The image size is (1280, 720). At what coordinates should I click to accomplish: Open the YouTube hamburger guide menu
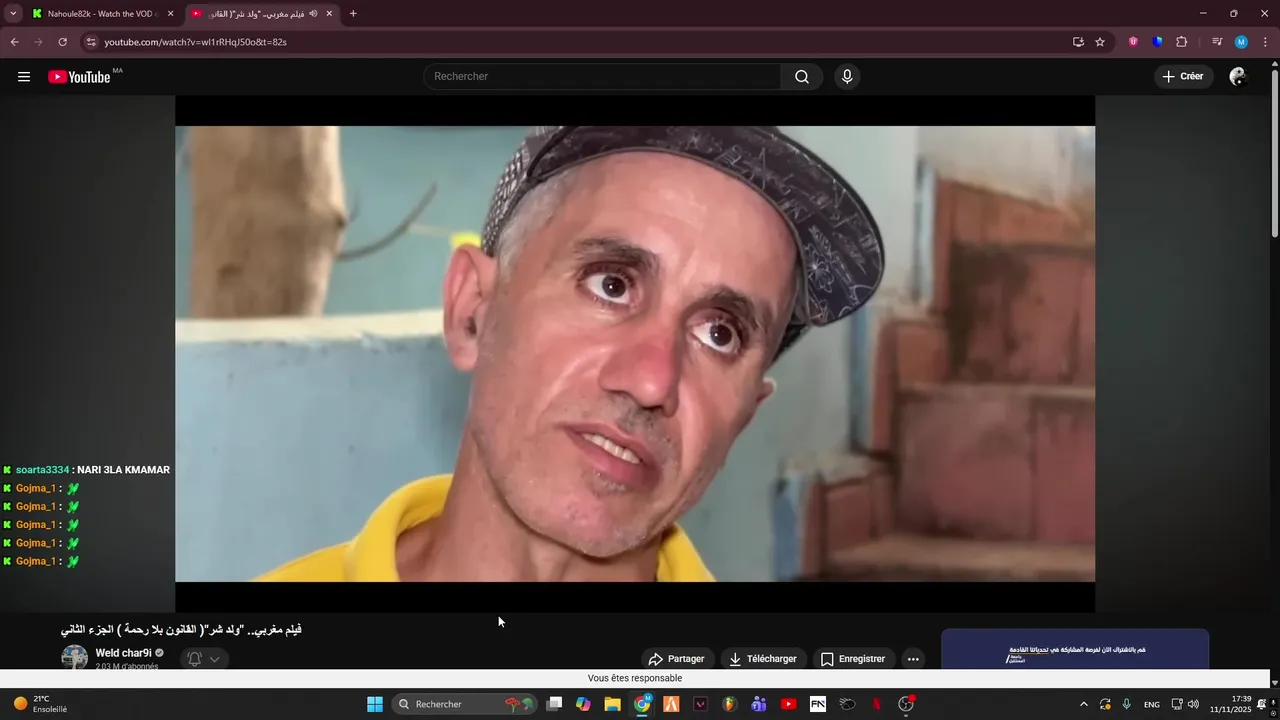pos(24,77)
